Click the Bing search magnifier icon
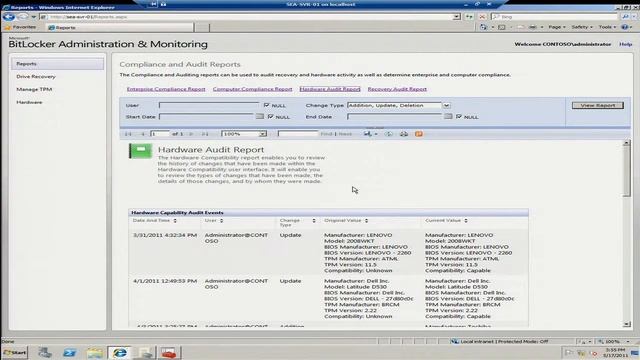The width and height of the screenshot is (640, 360). click(625, 17)
